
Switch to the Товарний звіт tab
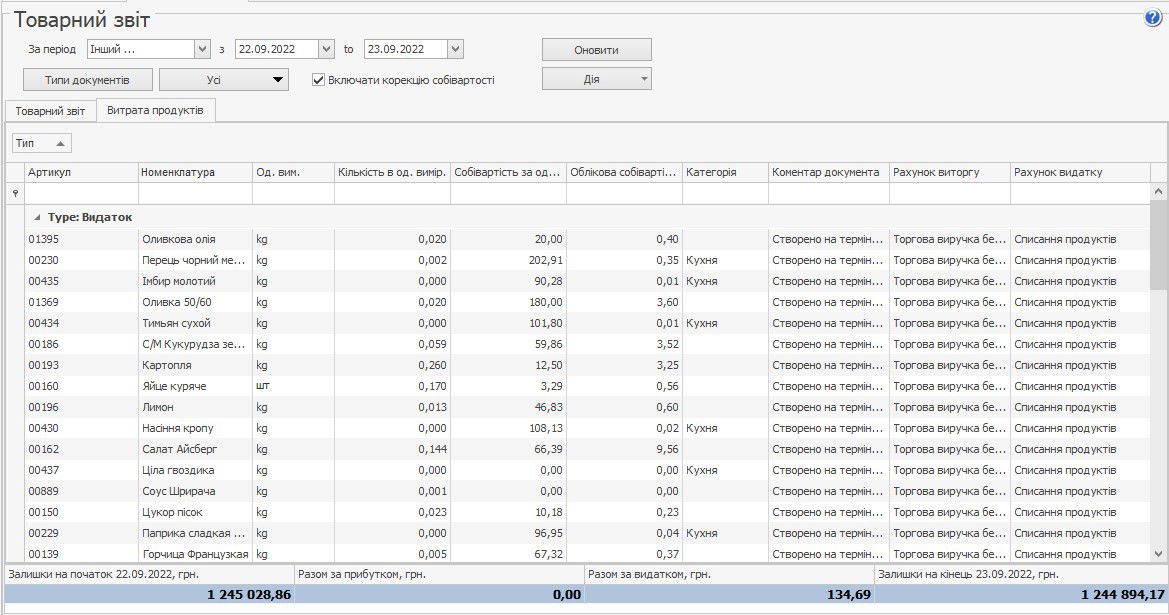click(49, 111)
